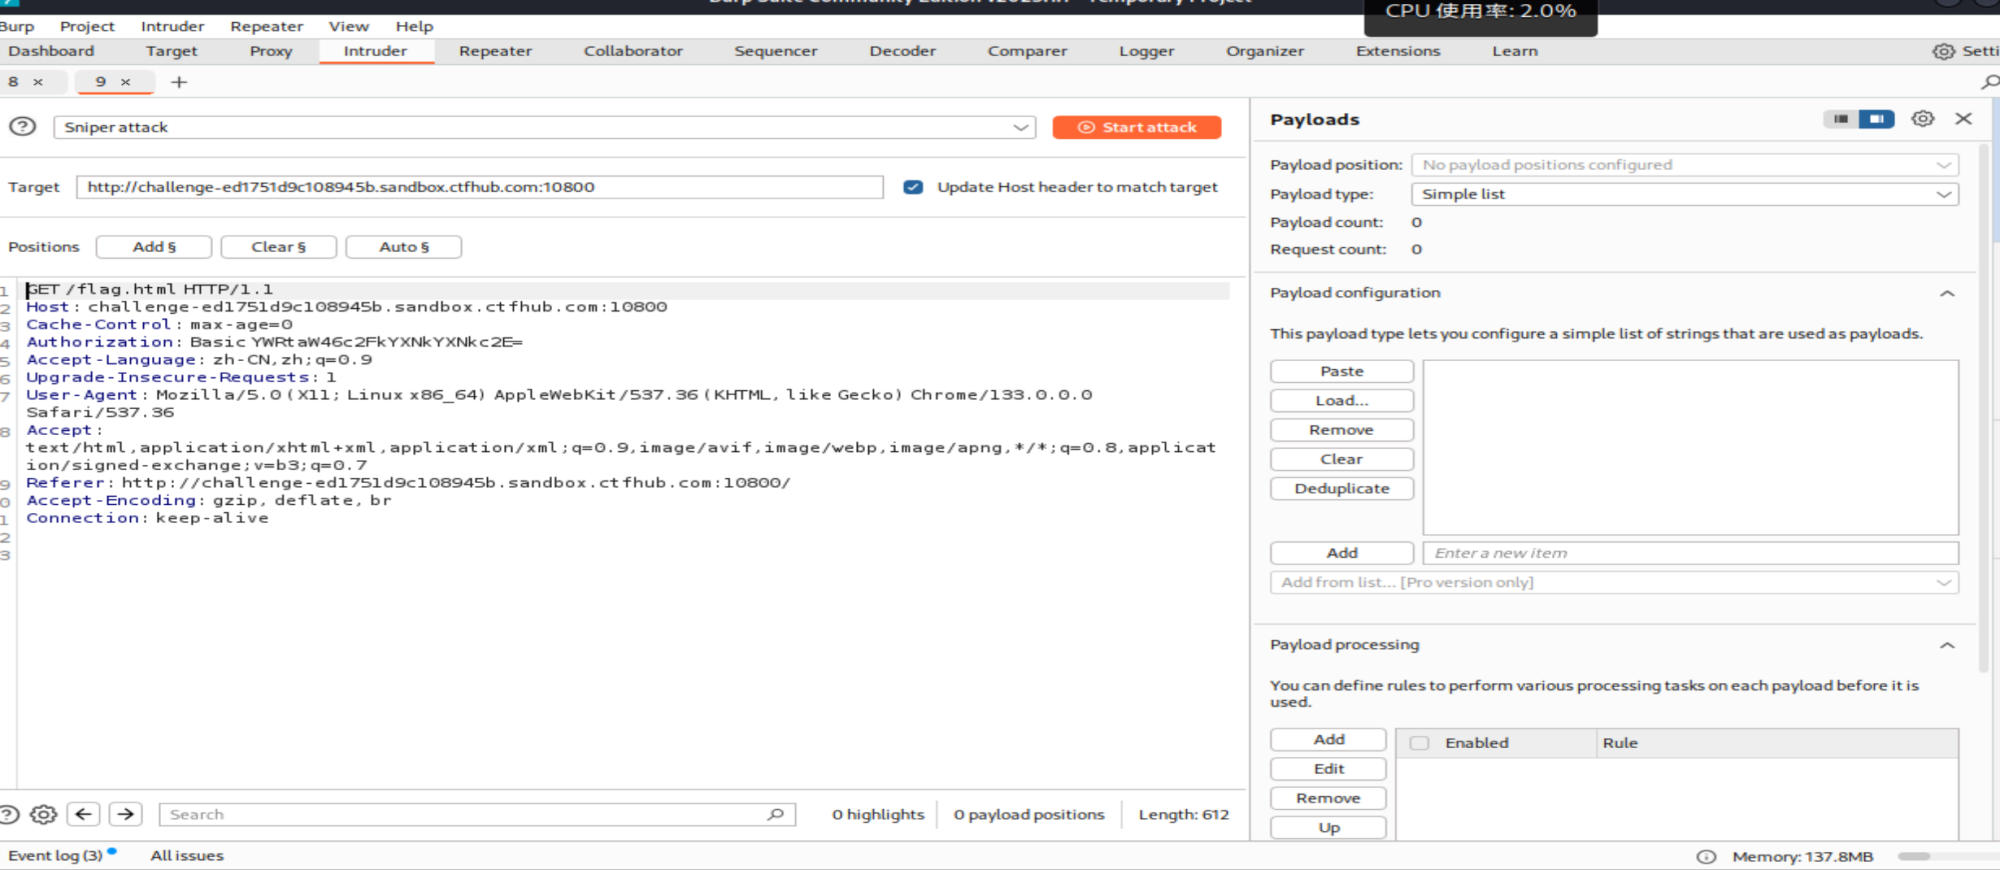Image resolution: width=2000 pixels, height=870 pixels.
Task: Open the editor settings gear at the bottom
Action: click(x=43, y=814)
